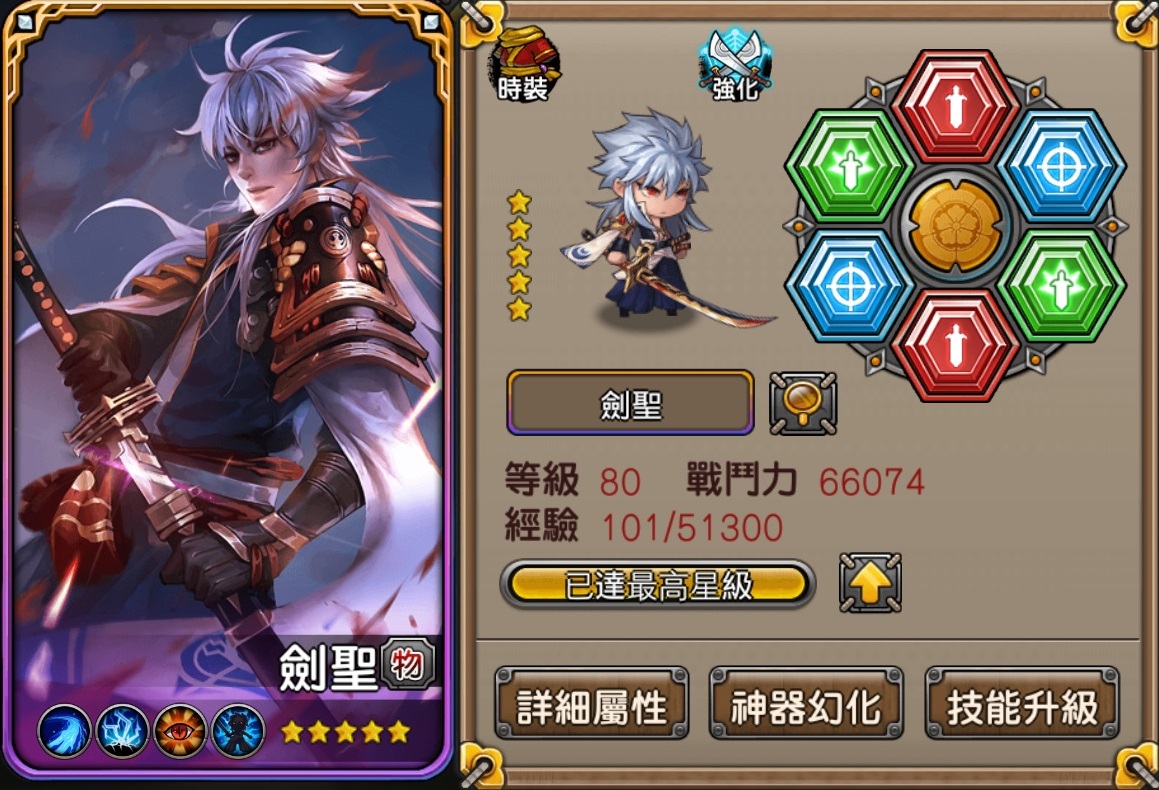This screenshot has height=790, width=1159.
Task: Click the magnifying glass inspect icon
Action: pos(803,403)
